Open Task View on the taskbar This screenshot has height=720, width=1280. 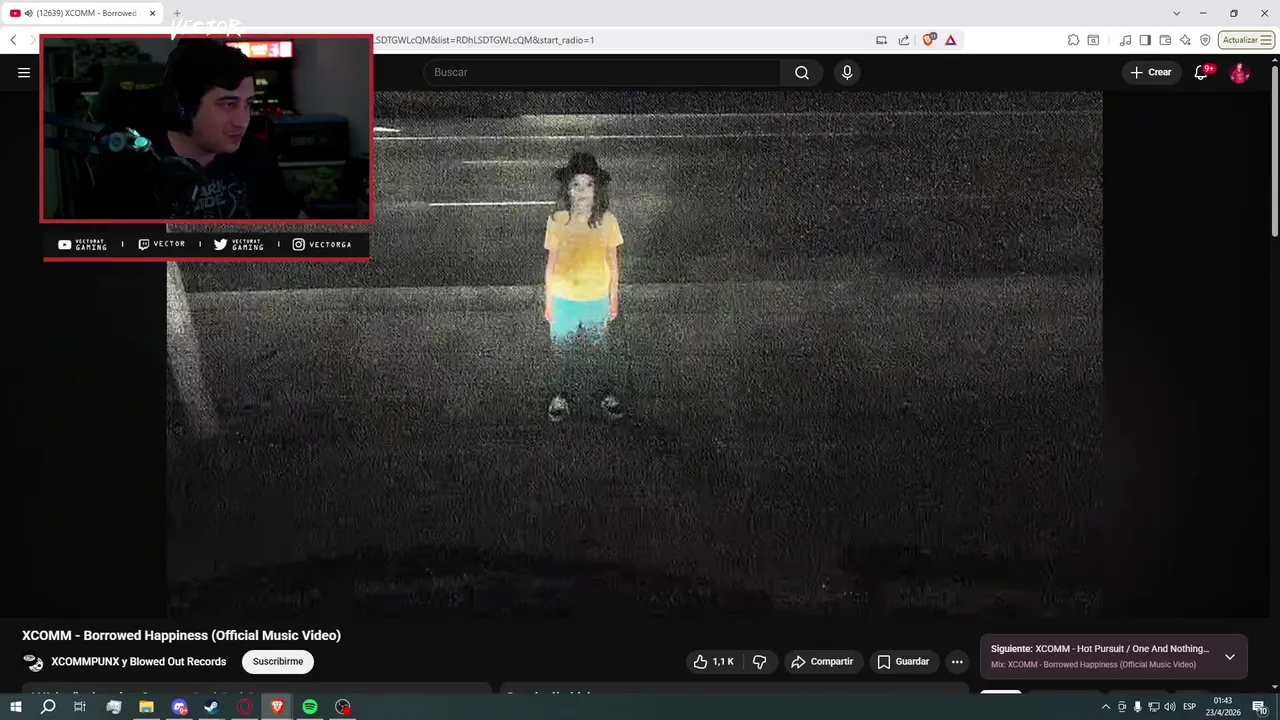80,707
